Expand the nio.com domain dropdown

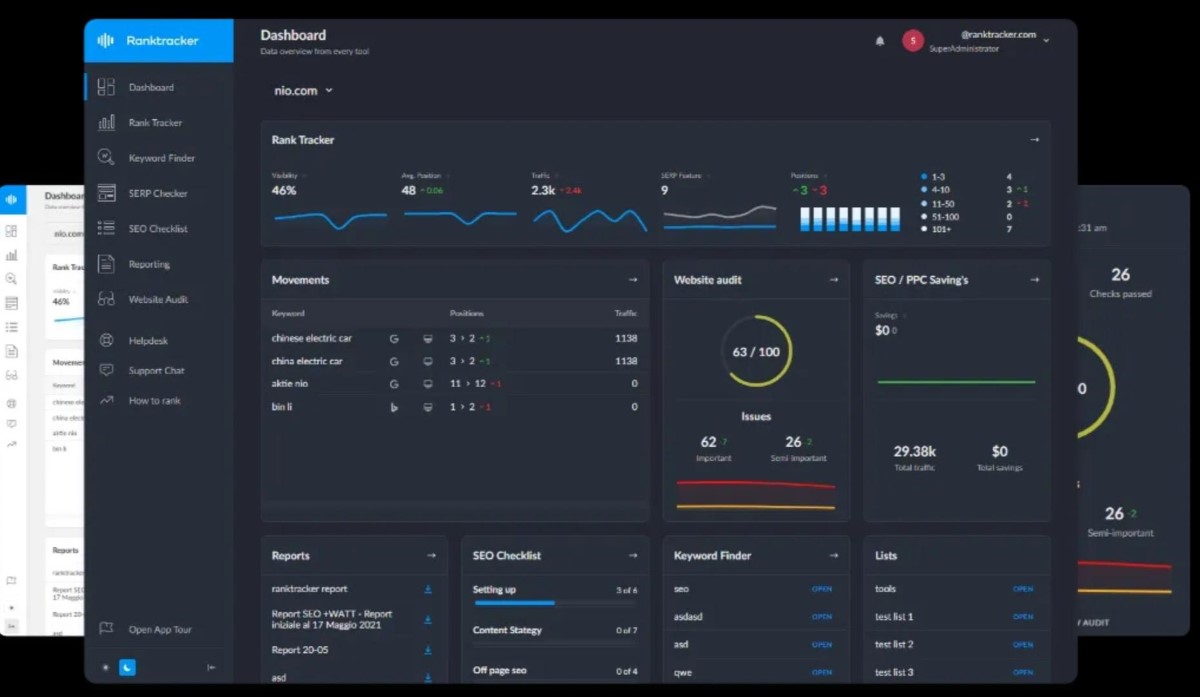tap(303, 90)
